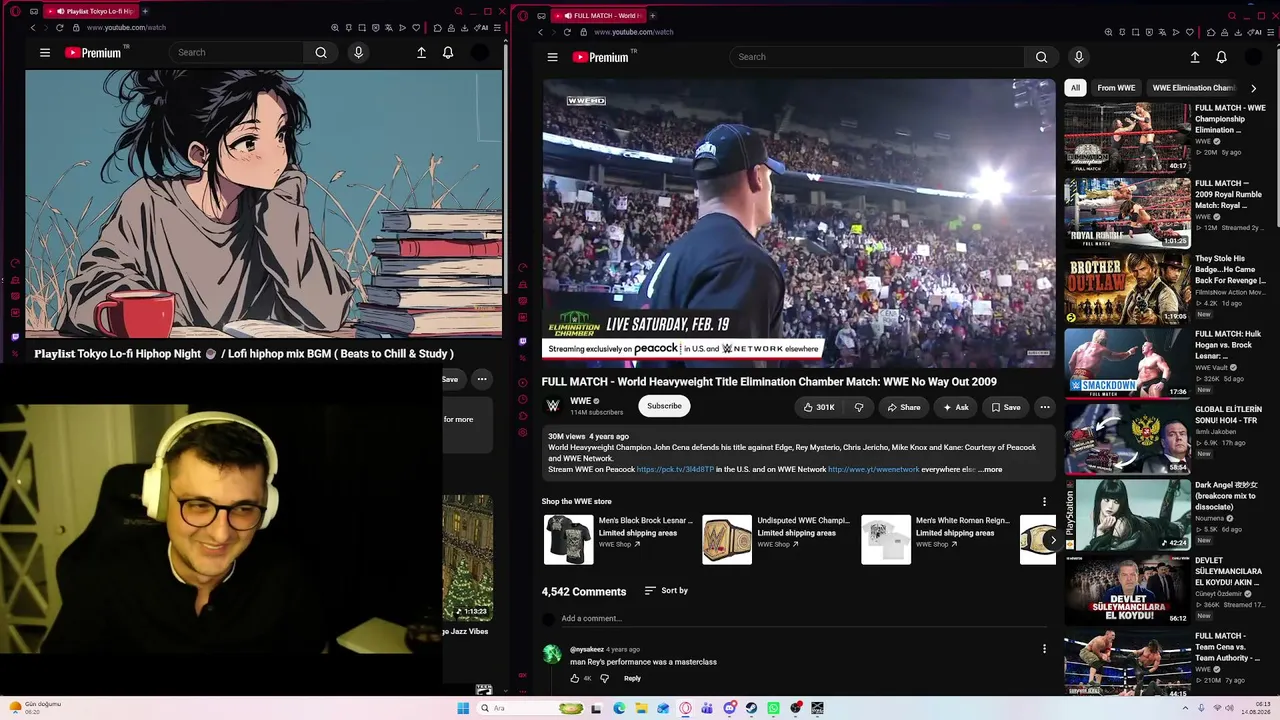The width and height of the screenshot is (1280, 720).
Task: Dislike the WWE Elimination Chamber video
Action: [859, 407]
